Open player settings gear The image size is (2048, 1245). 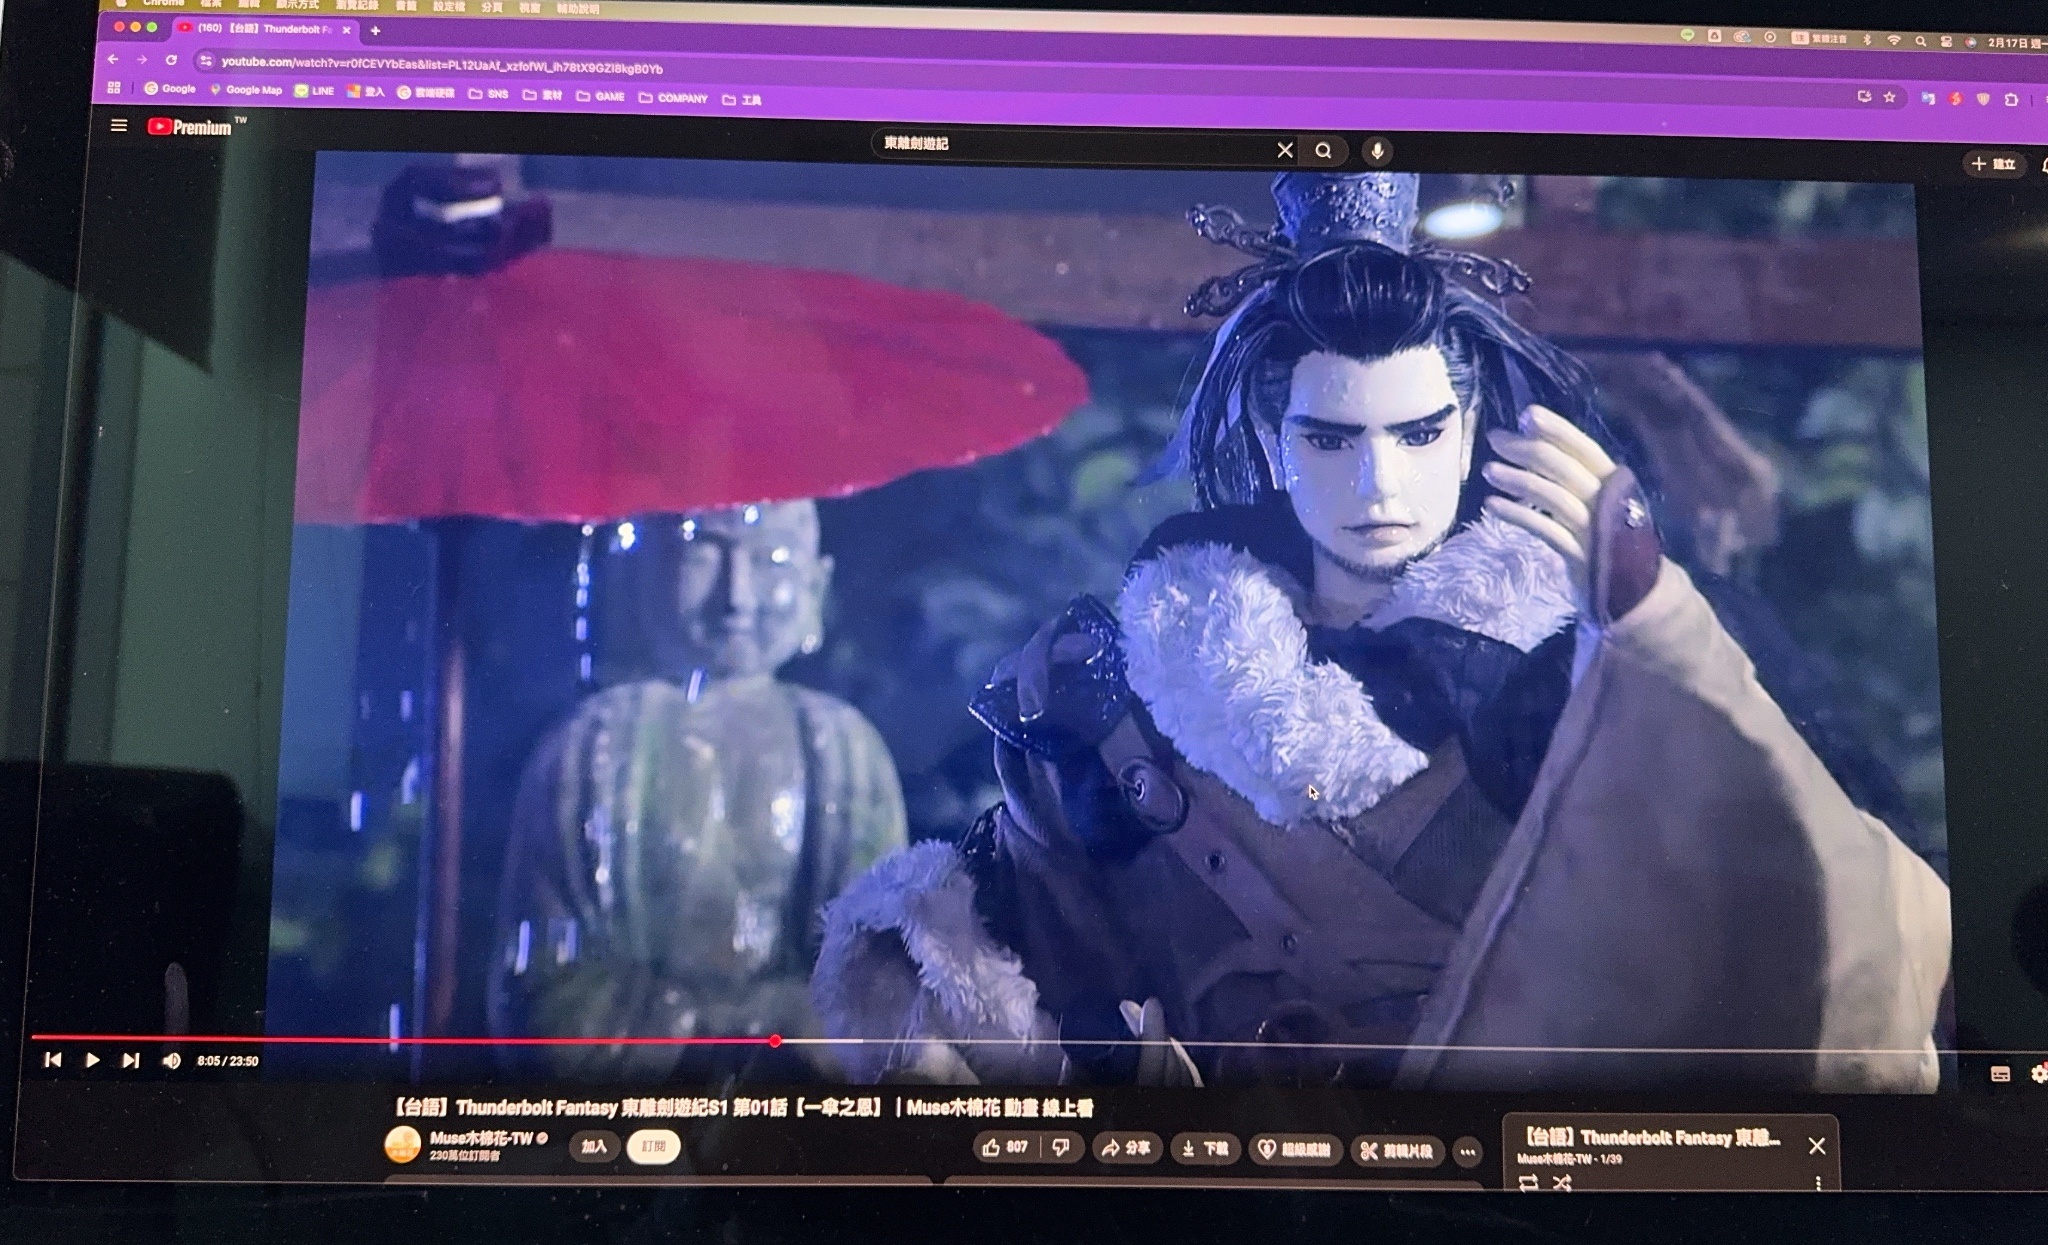(x=2039, y=1074)
